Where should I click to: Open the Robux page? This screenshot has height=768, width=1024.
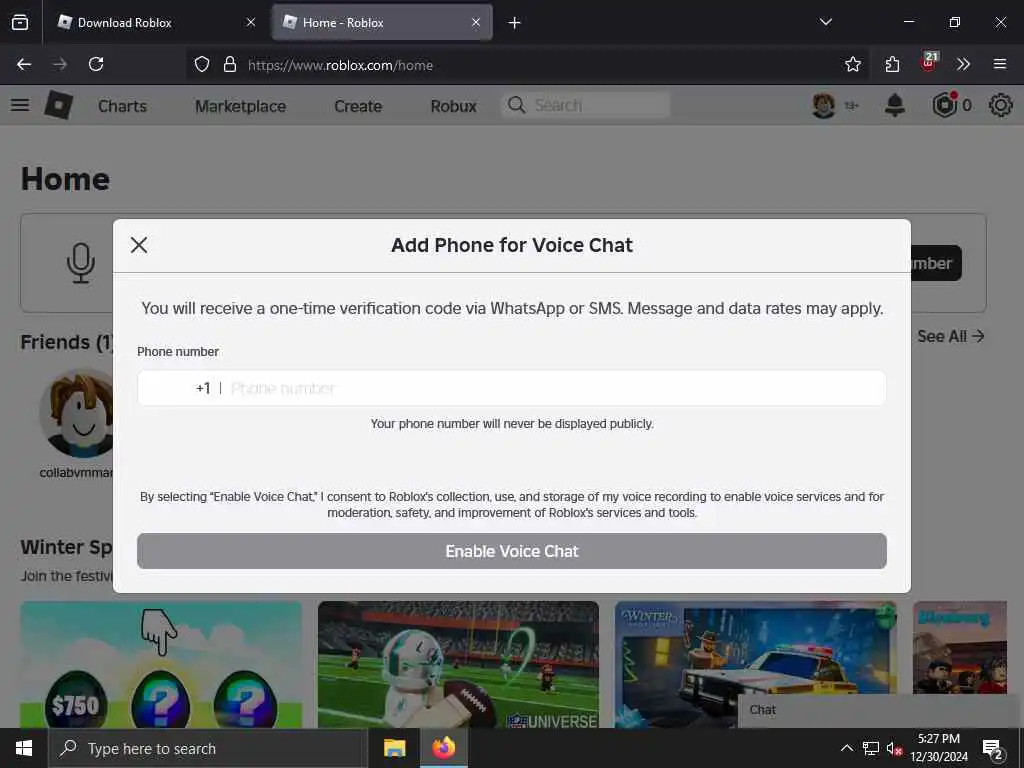point(453,106)
